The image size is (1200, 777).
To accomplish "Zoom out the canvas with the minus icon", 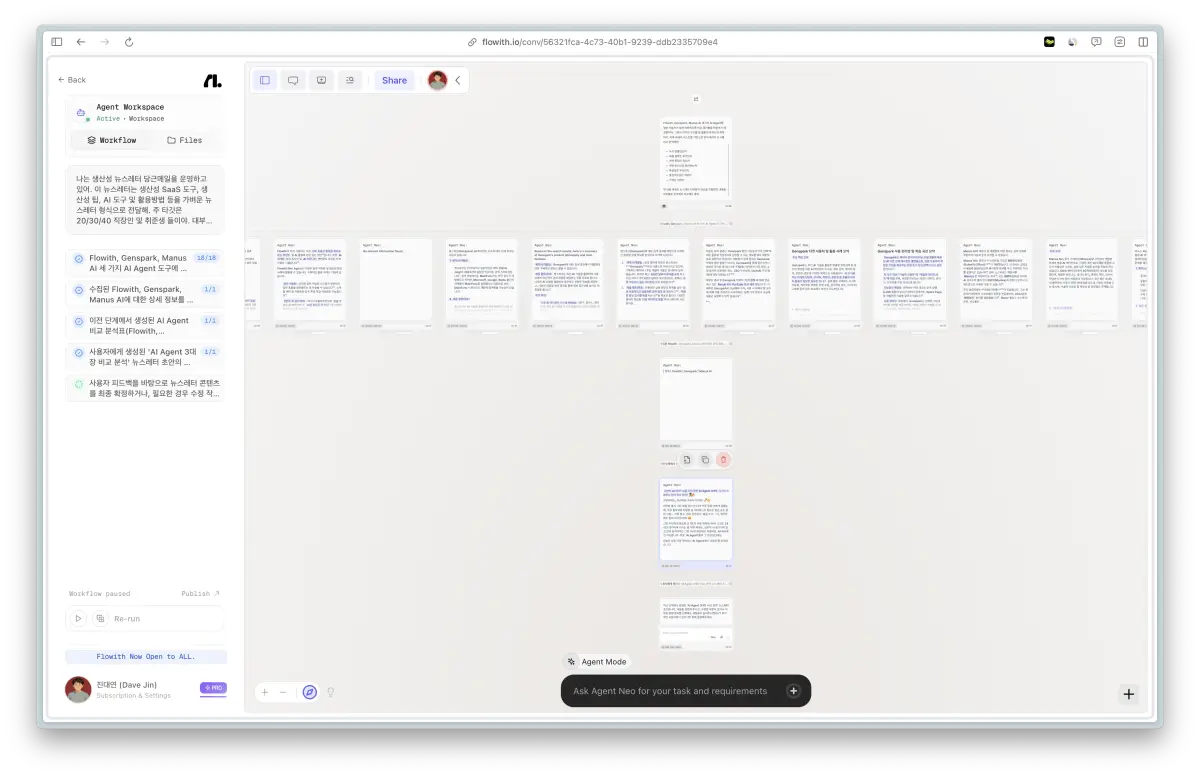I will (x=283, y=692).
